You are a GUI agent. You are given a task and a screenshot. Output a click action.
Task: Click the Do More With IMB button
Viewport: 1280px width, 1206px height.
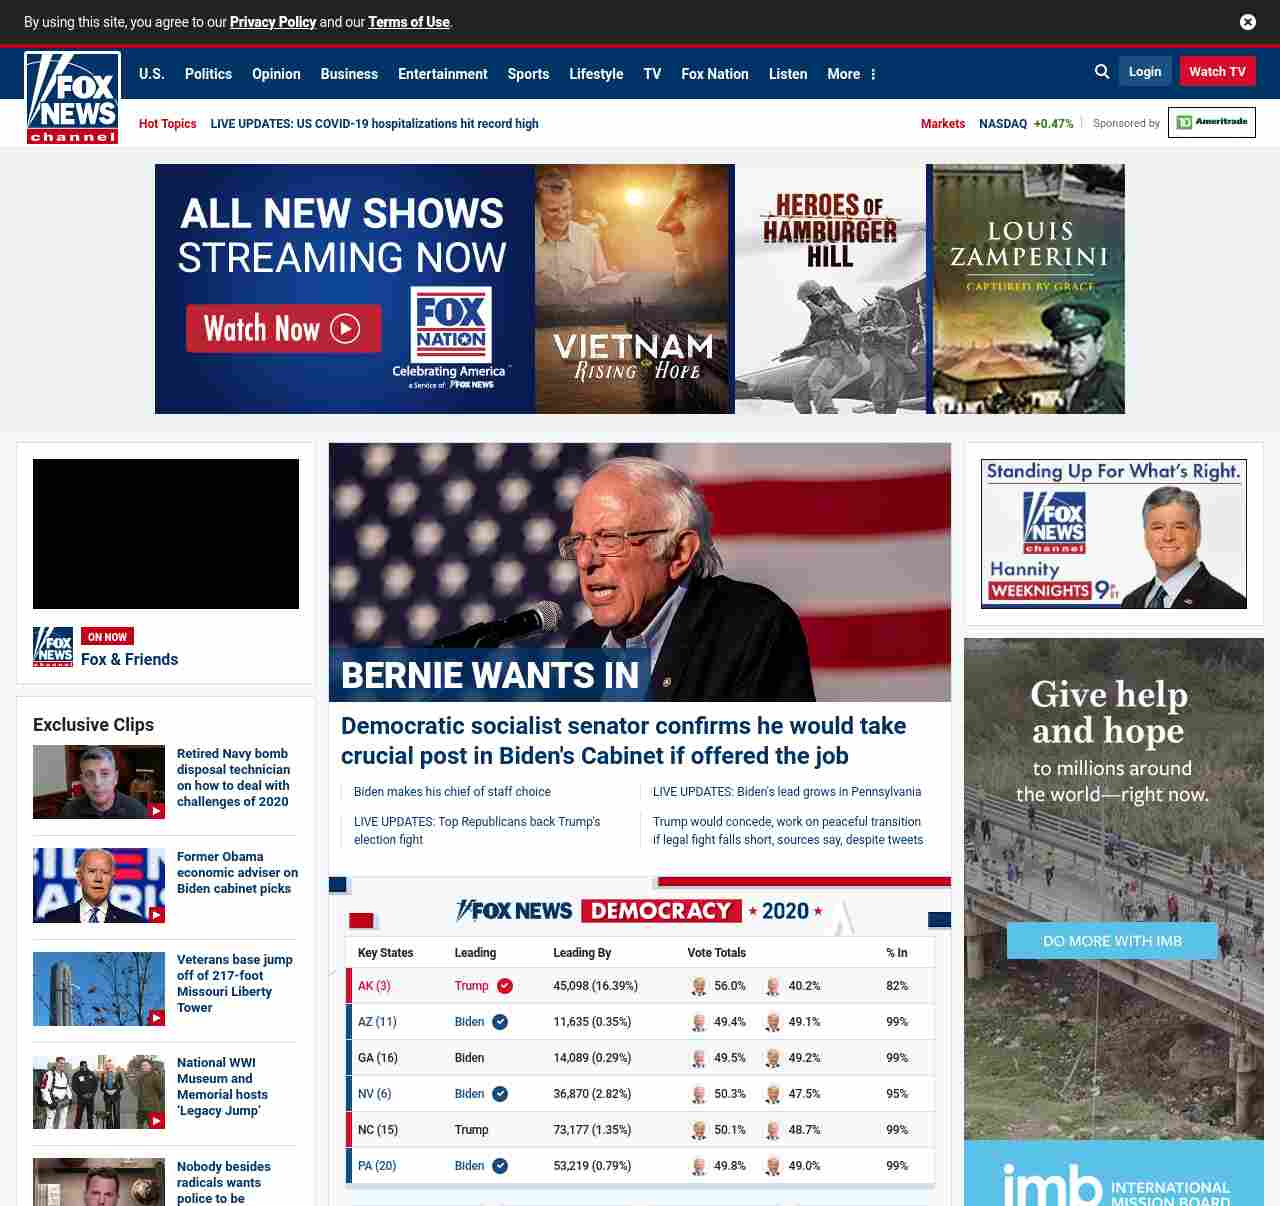tap(1112, 941)
